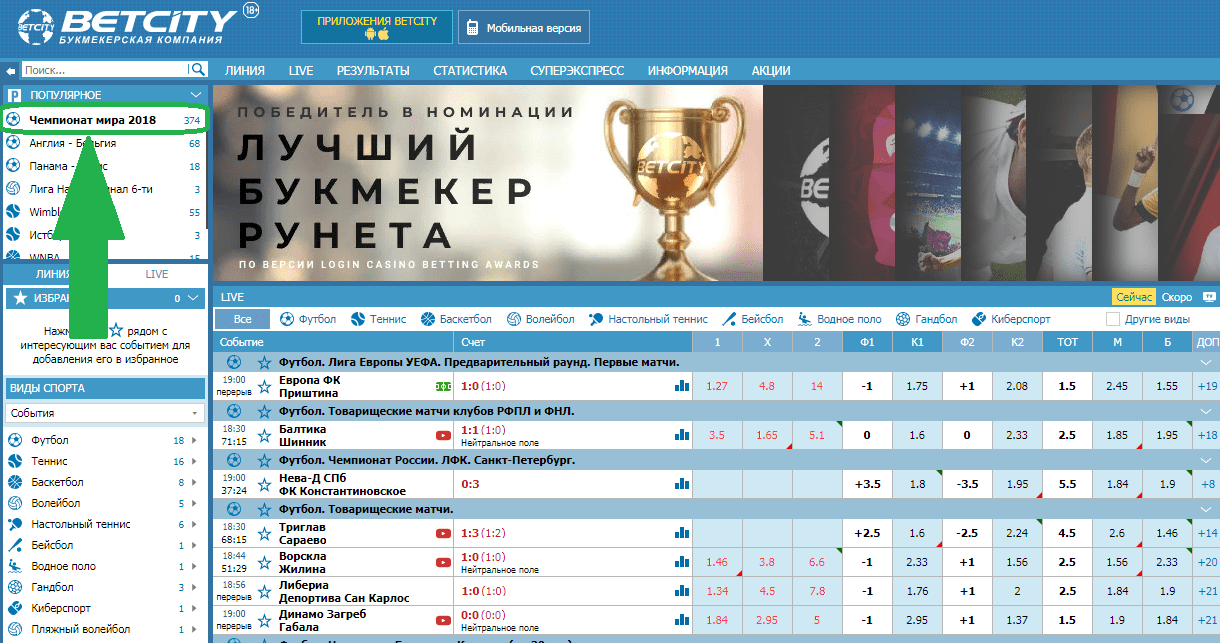Click the ПРИЛОЖЕНИЯ BETCITY button
The height and width of the screenshot is (643, 1220).
[x=377, y=28]
